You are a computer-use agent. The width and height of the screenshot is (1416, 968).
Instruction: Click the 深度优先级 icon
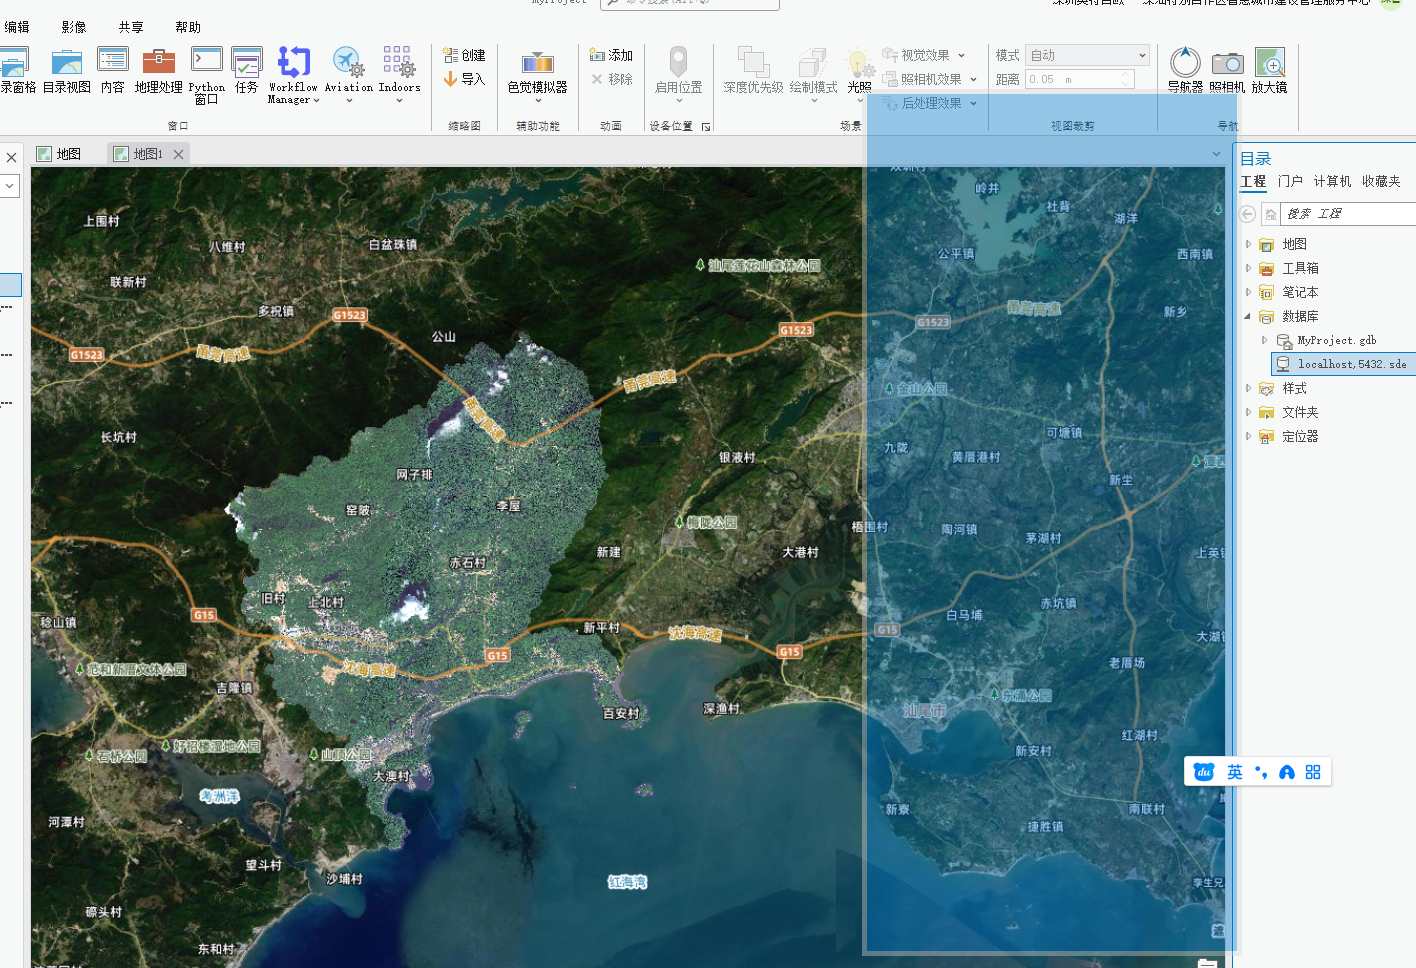point(753,62)
